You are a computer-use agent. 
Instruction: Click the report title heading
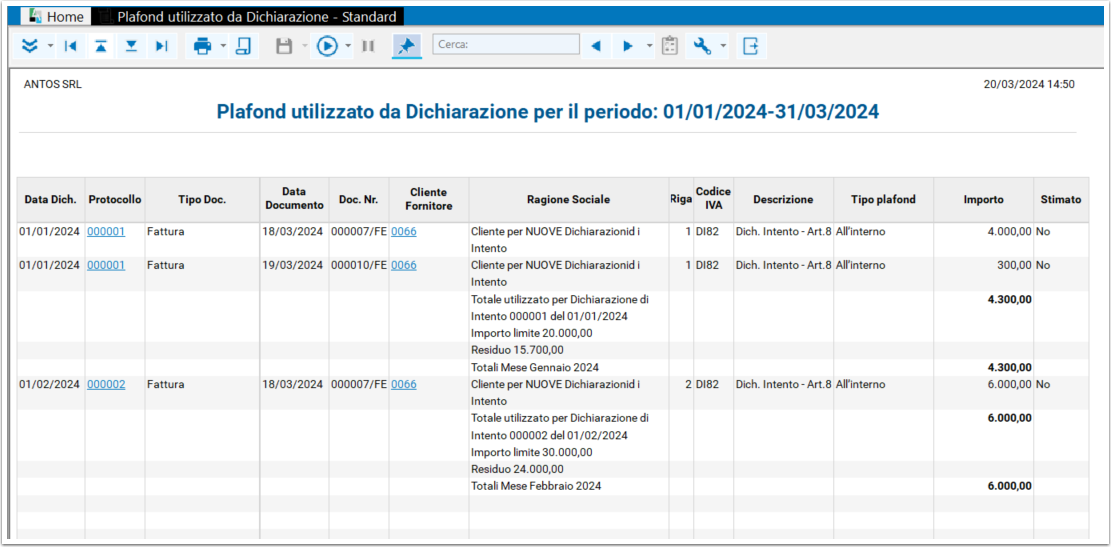[x=548, y=111]
